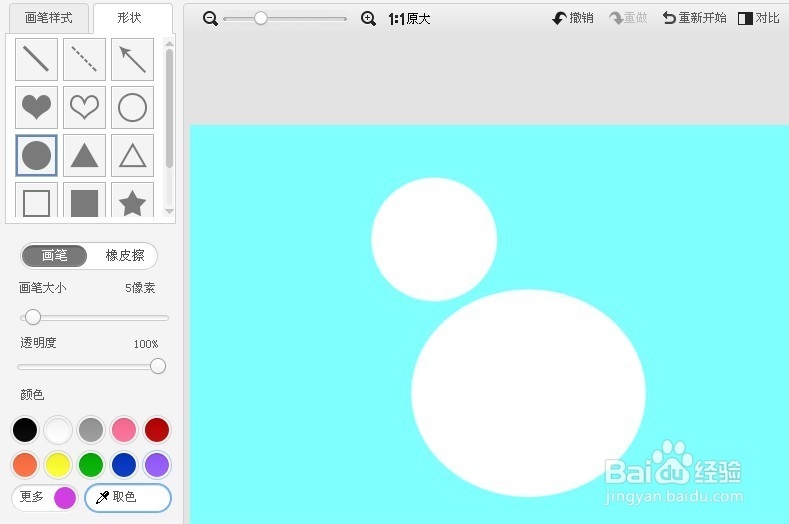Select the filled star shape

(132, 200)
